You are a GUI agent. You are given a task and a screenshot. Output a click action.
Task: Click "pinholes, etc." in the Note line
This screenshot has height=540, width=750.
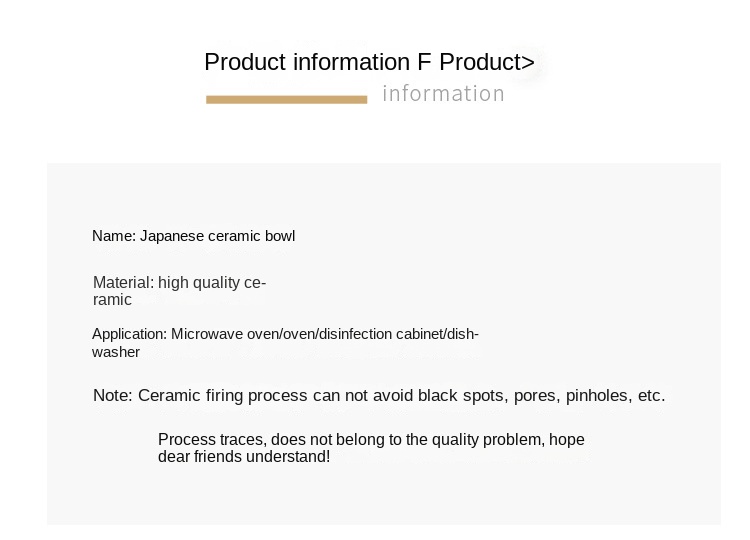click(615, 396)
